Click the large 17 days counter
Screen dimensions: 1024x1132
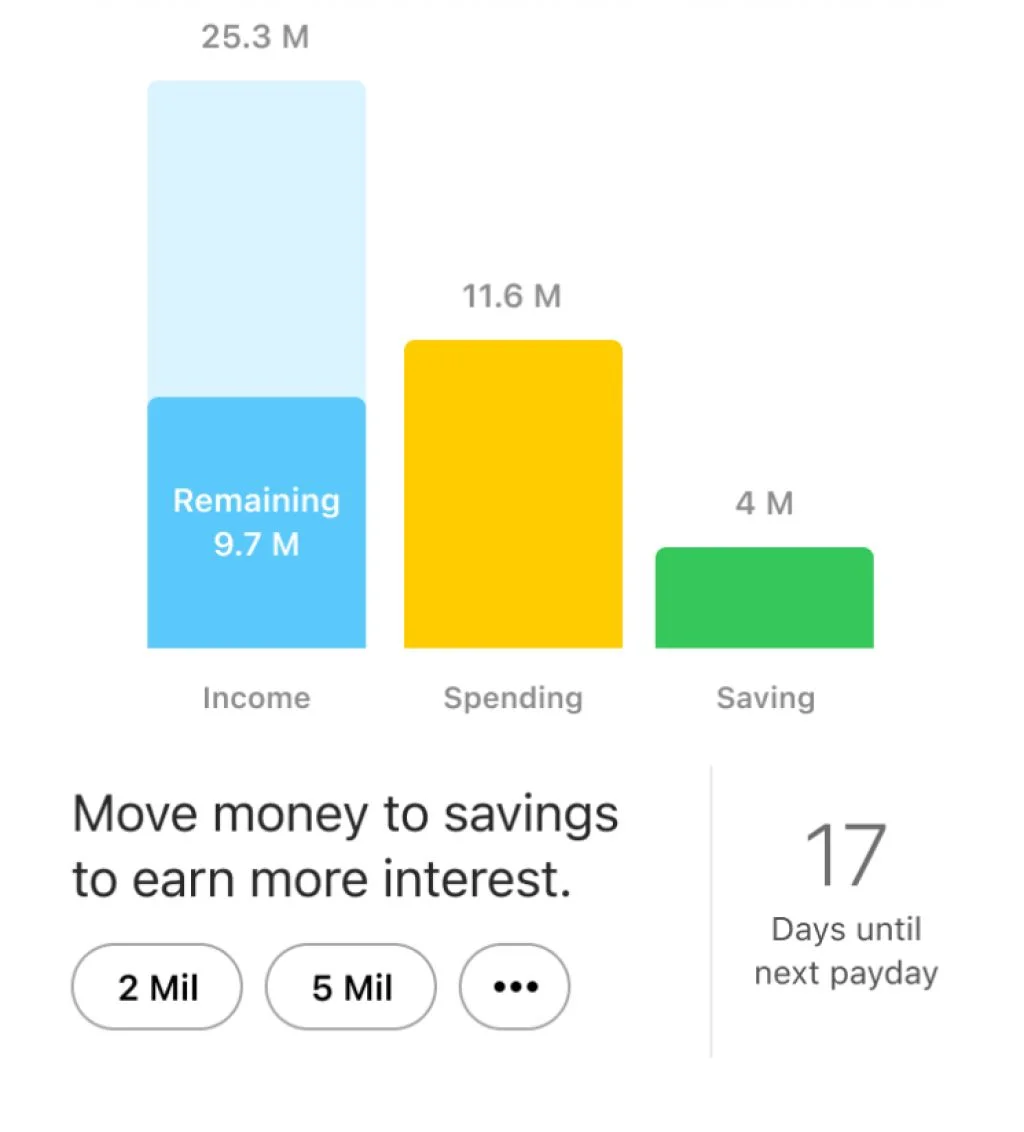click(846, 856)
